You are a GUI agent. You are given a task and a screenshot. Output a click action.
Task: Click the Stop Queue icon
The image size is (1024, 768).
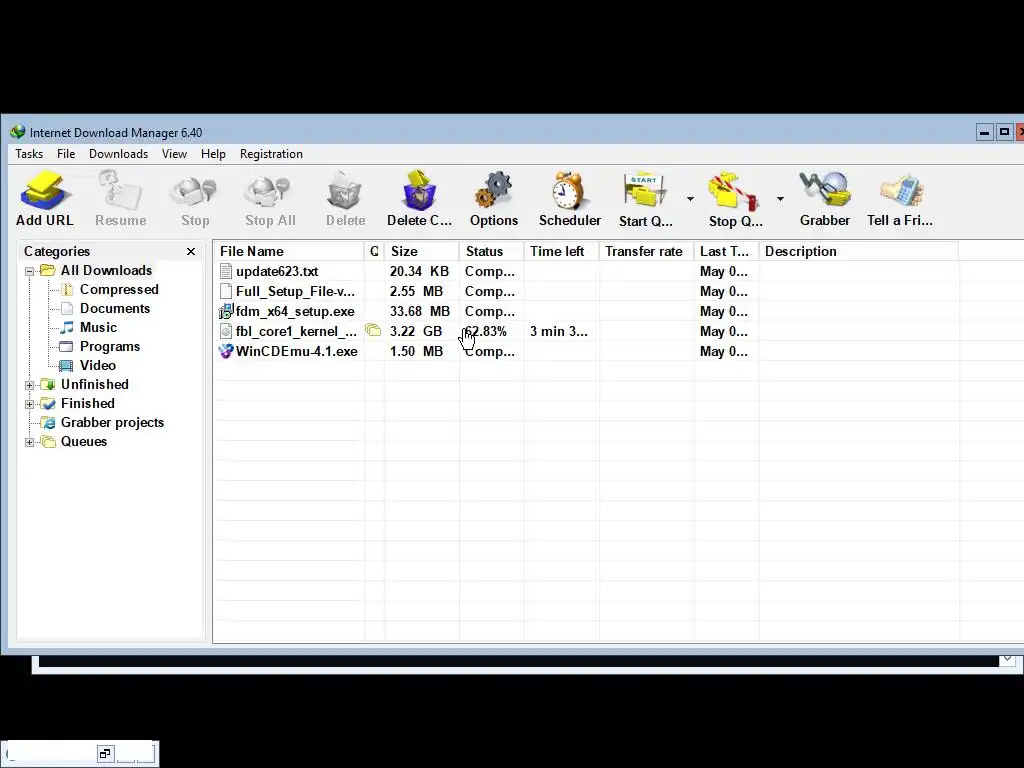734,192
